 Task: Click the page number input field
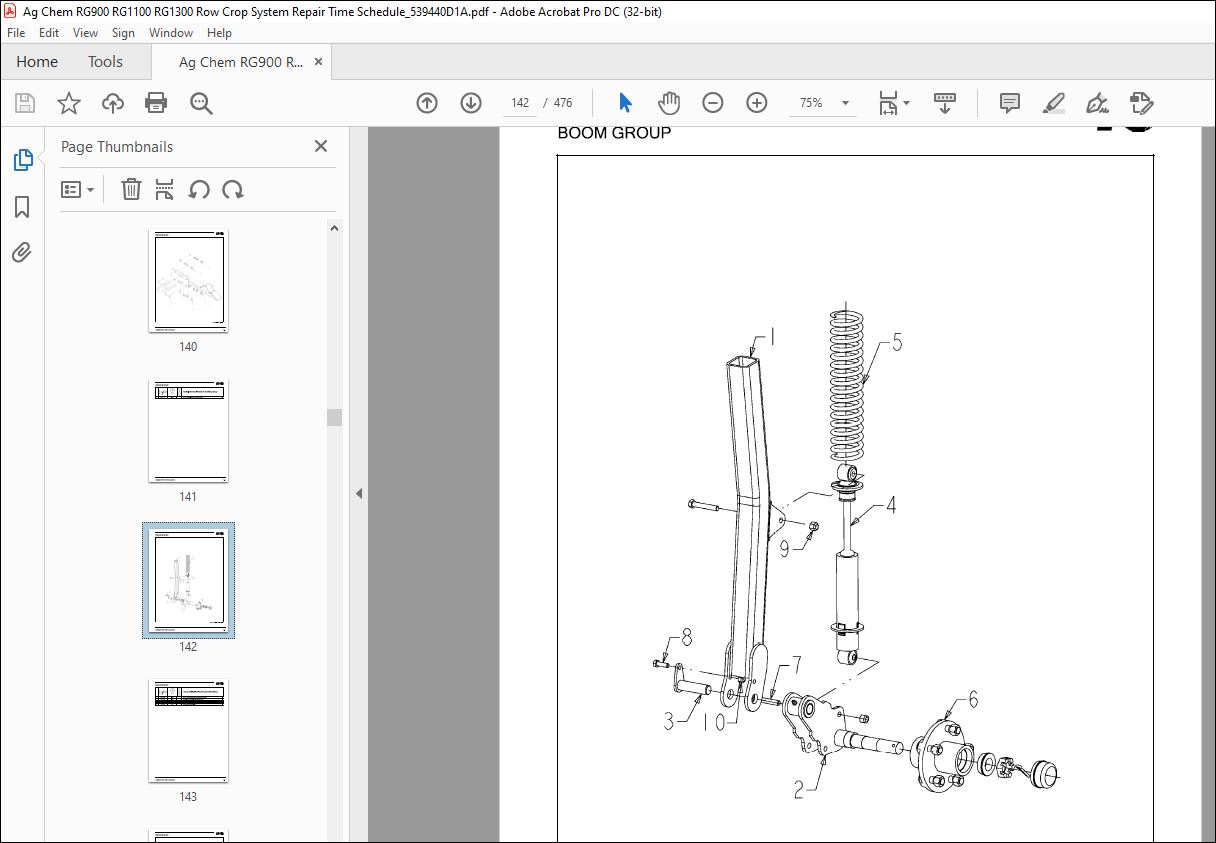pos(520,103)
